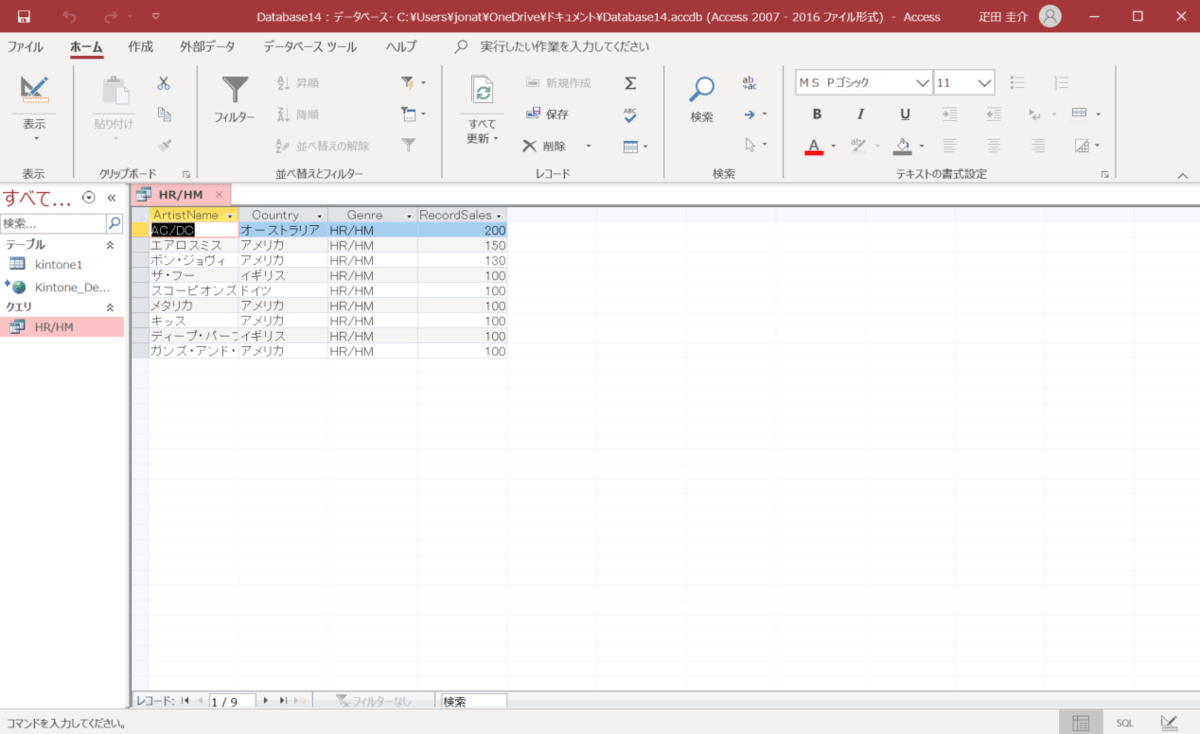Close the HR/HM query tab
Viewport: 1200px width, 734px height.
click(219, 194)
